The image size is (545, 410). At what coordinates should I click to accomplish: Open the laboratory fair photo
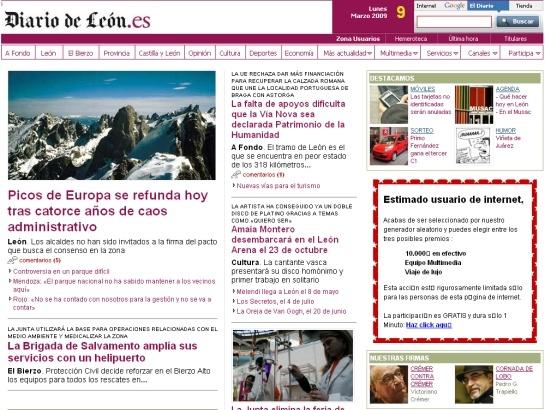[x=293, y=366]
